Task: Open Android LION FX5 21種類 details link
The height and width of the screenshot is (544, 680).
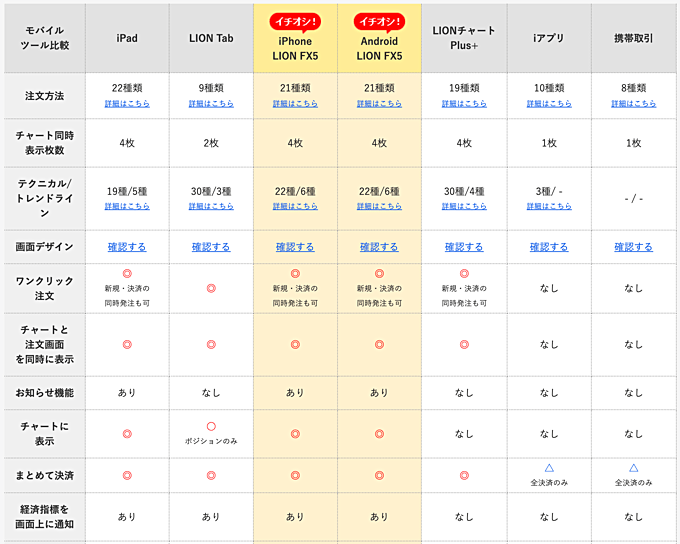Action: pyautogui.click(x=379, y=104)
